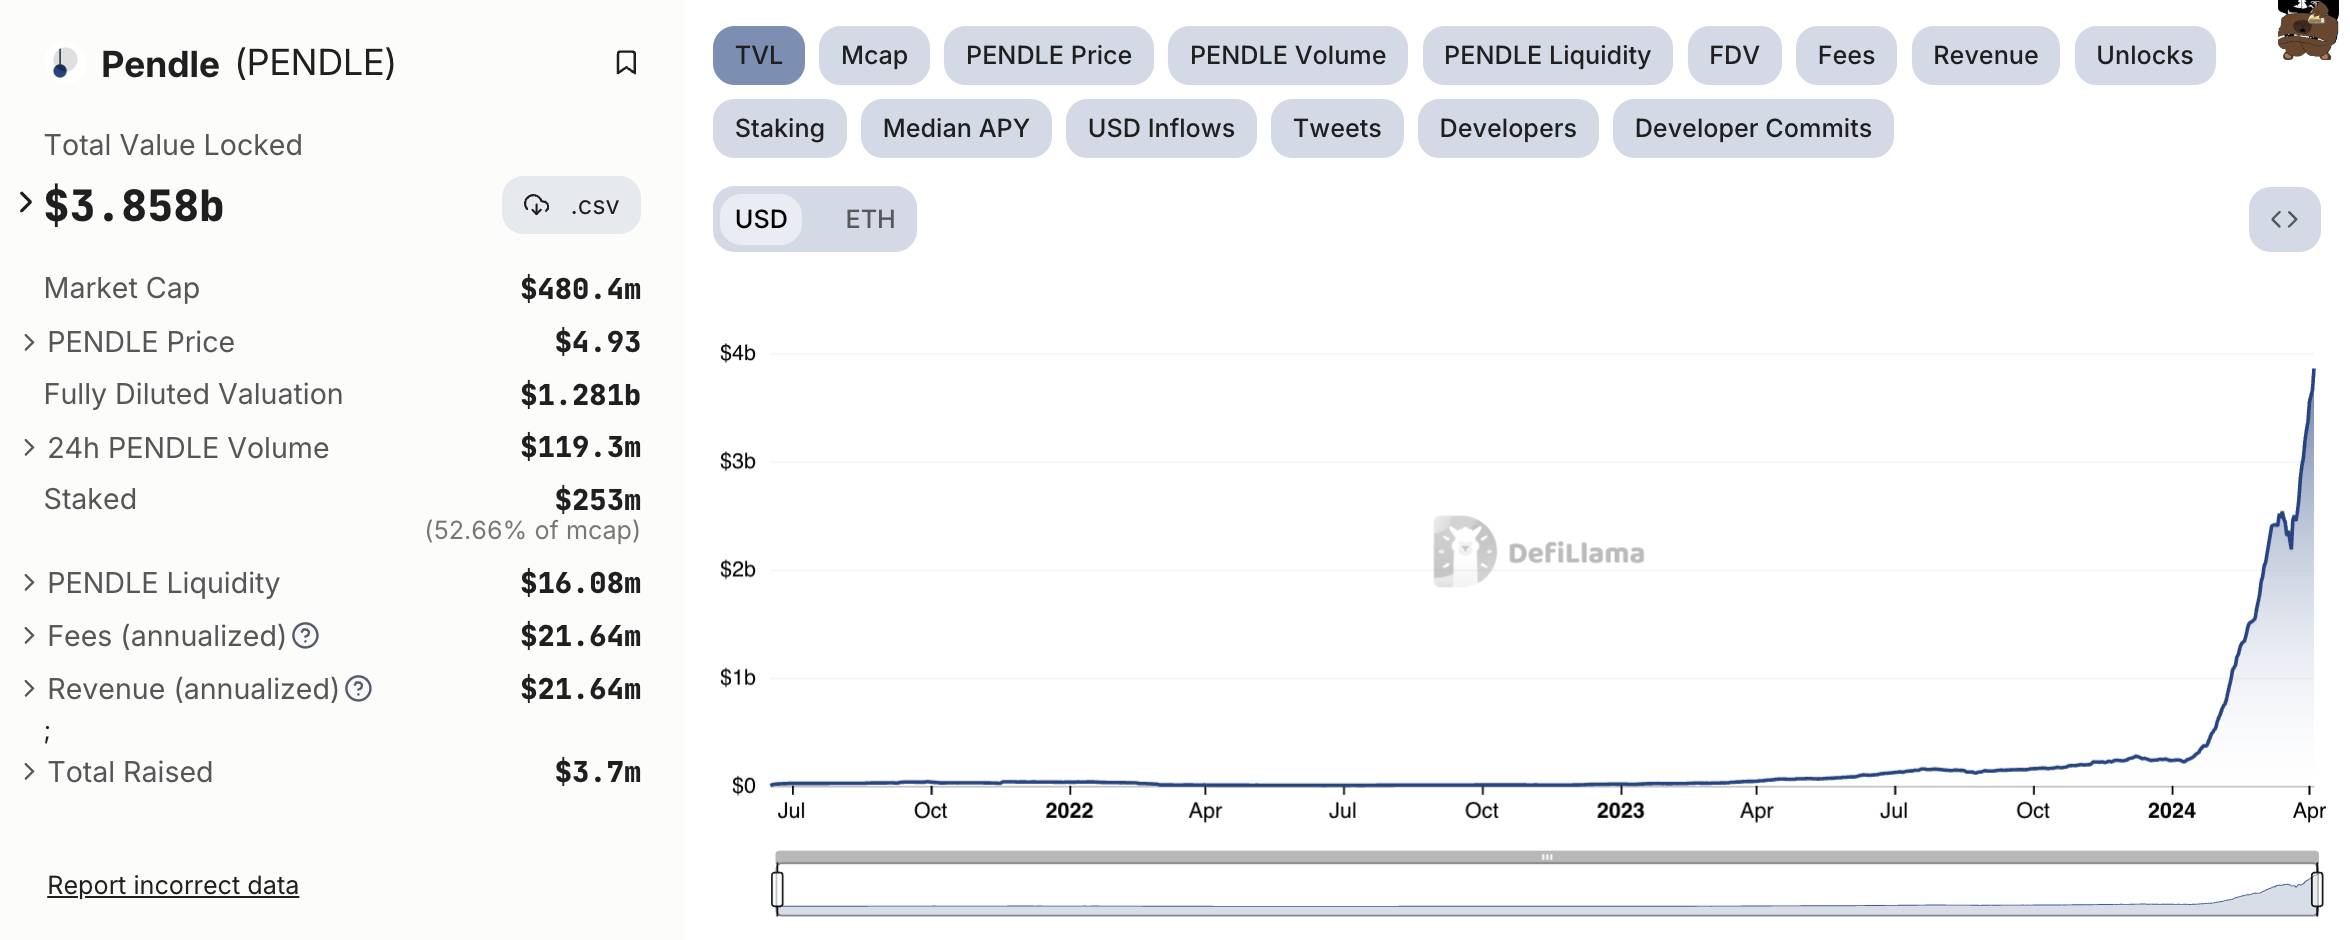Select USD chart denomination
This screenshot has width=2350, height=940.
point(761,219)
